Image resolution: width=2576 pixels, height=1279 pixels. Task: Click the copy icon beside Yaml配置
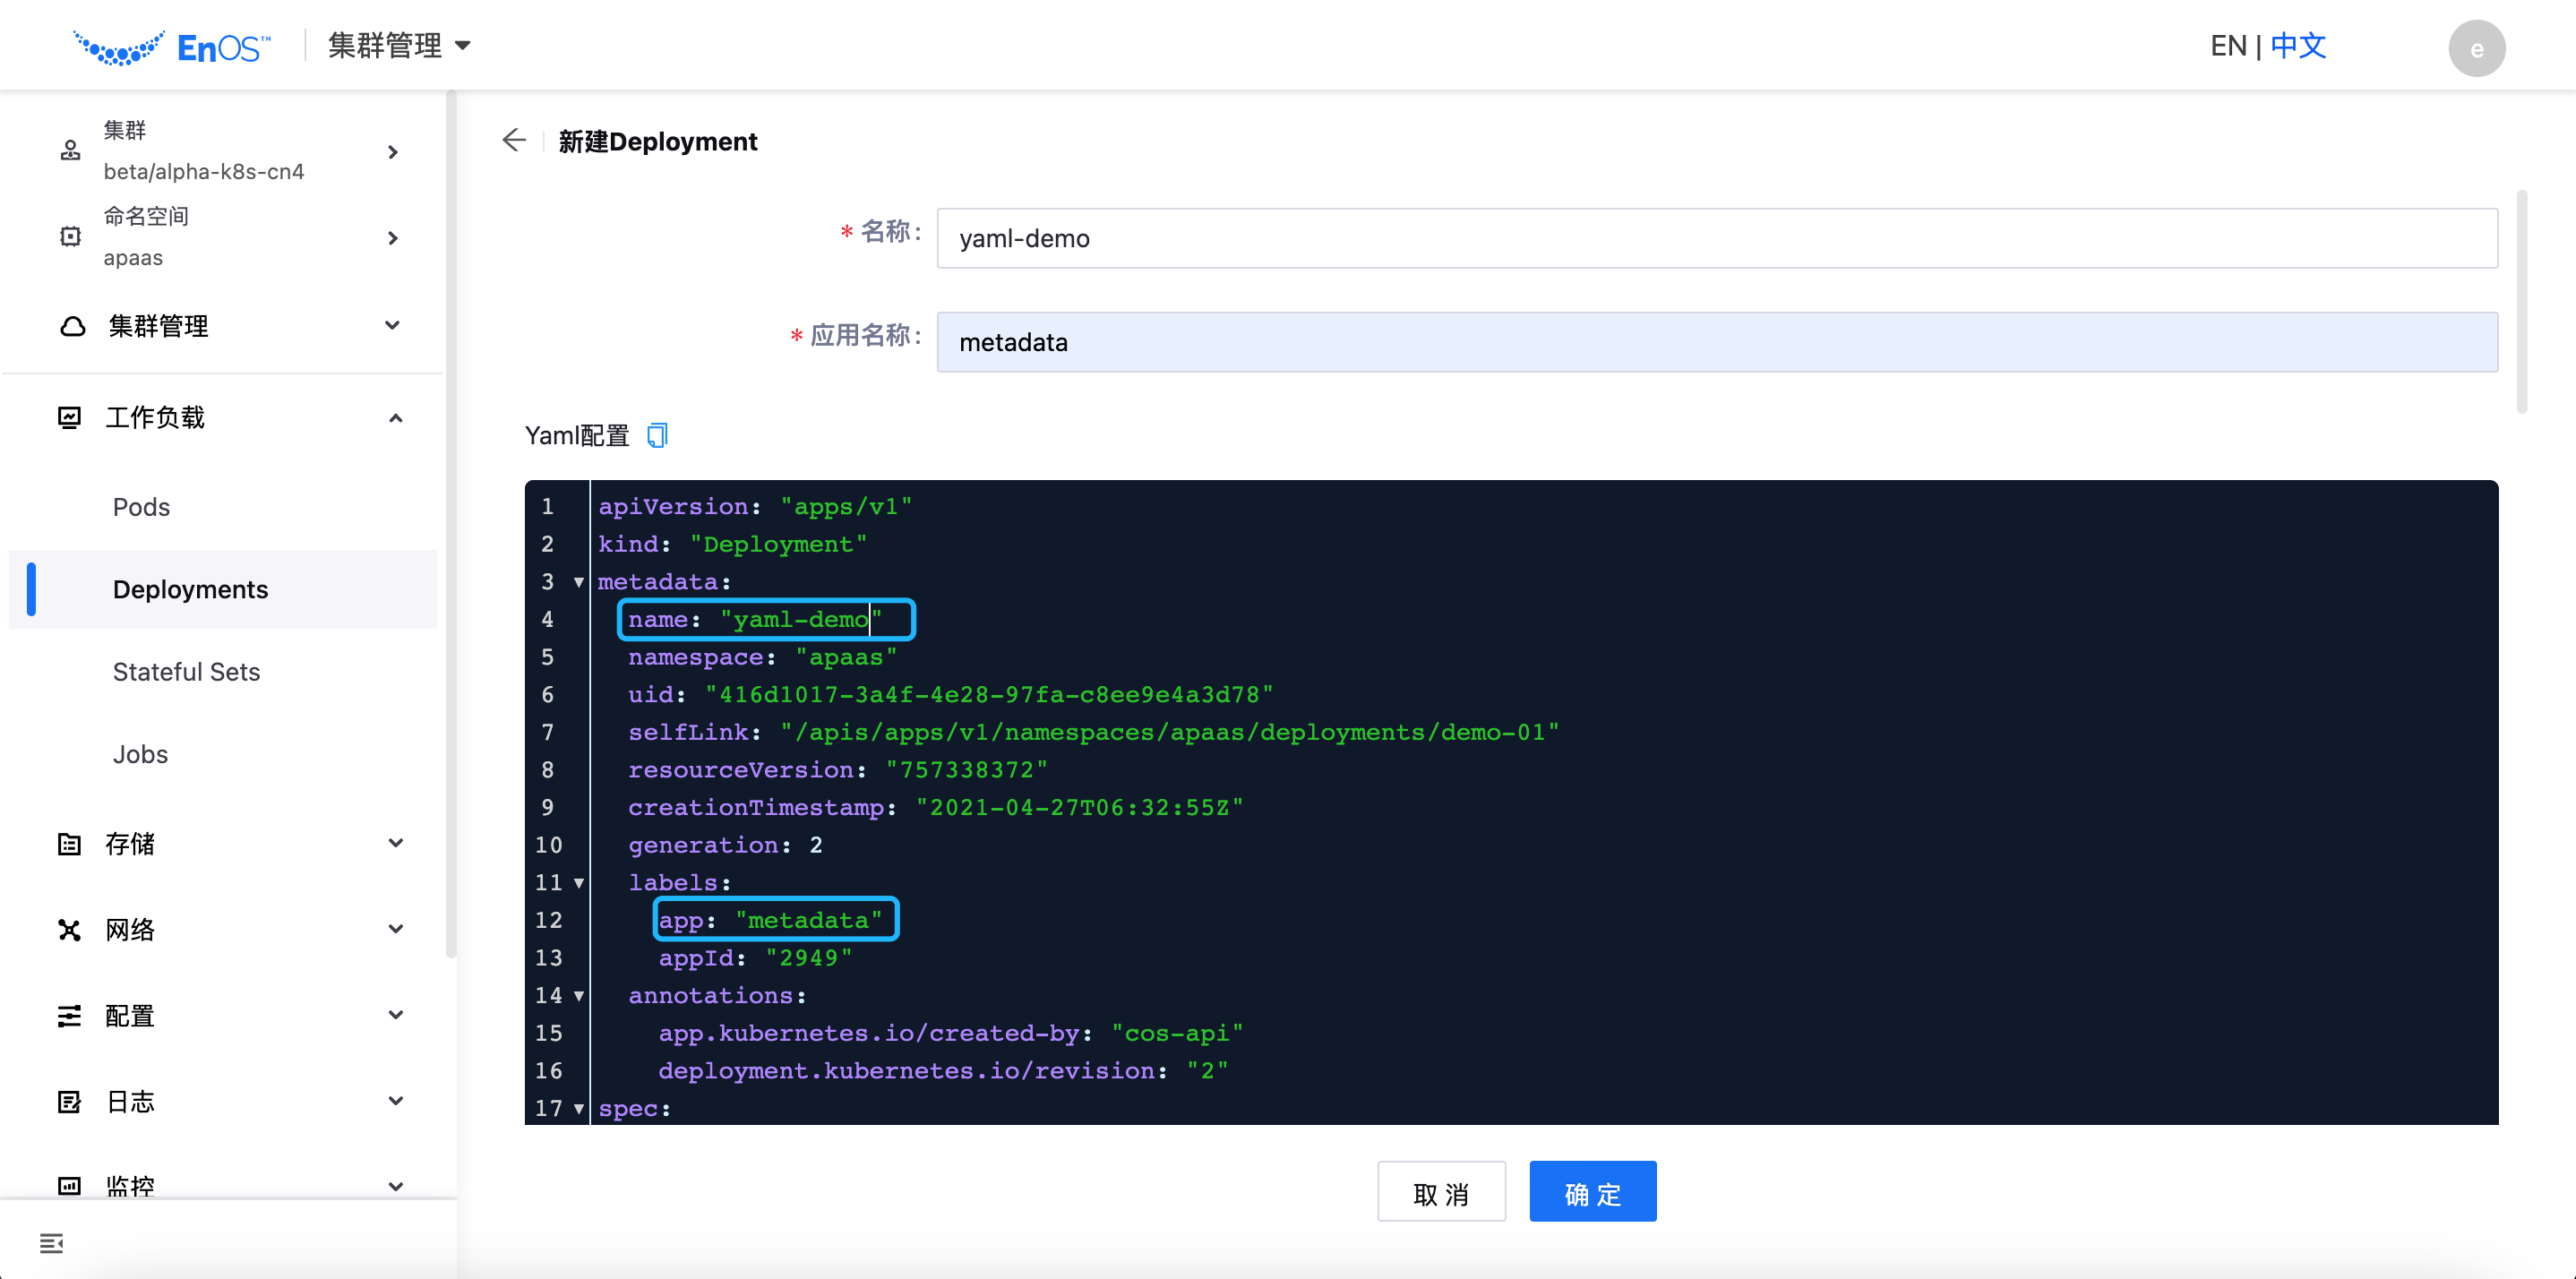tap(657, 435)
